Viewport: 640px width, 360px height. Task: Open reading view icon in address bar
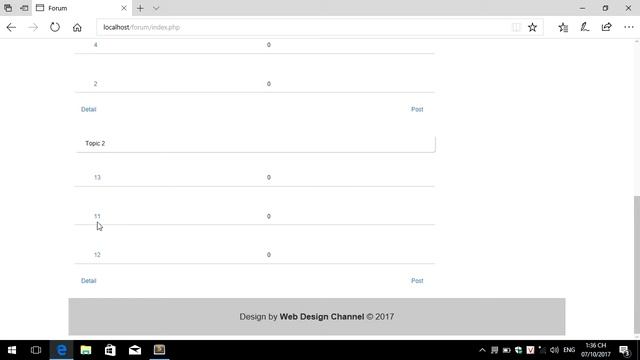pyautogui.click(x=516, y=27)
